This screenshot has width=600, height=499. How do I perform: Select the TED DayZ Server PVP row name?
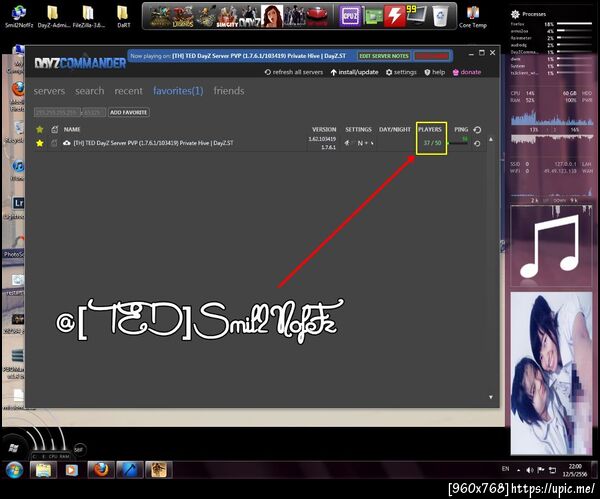pyautogui.click(x=153, y=143)
